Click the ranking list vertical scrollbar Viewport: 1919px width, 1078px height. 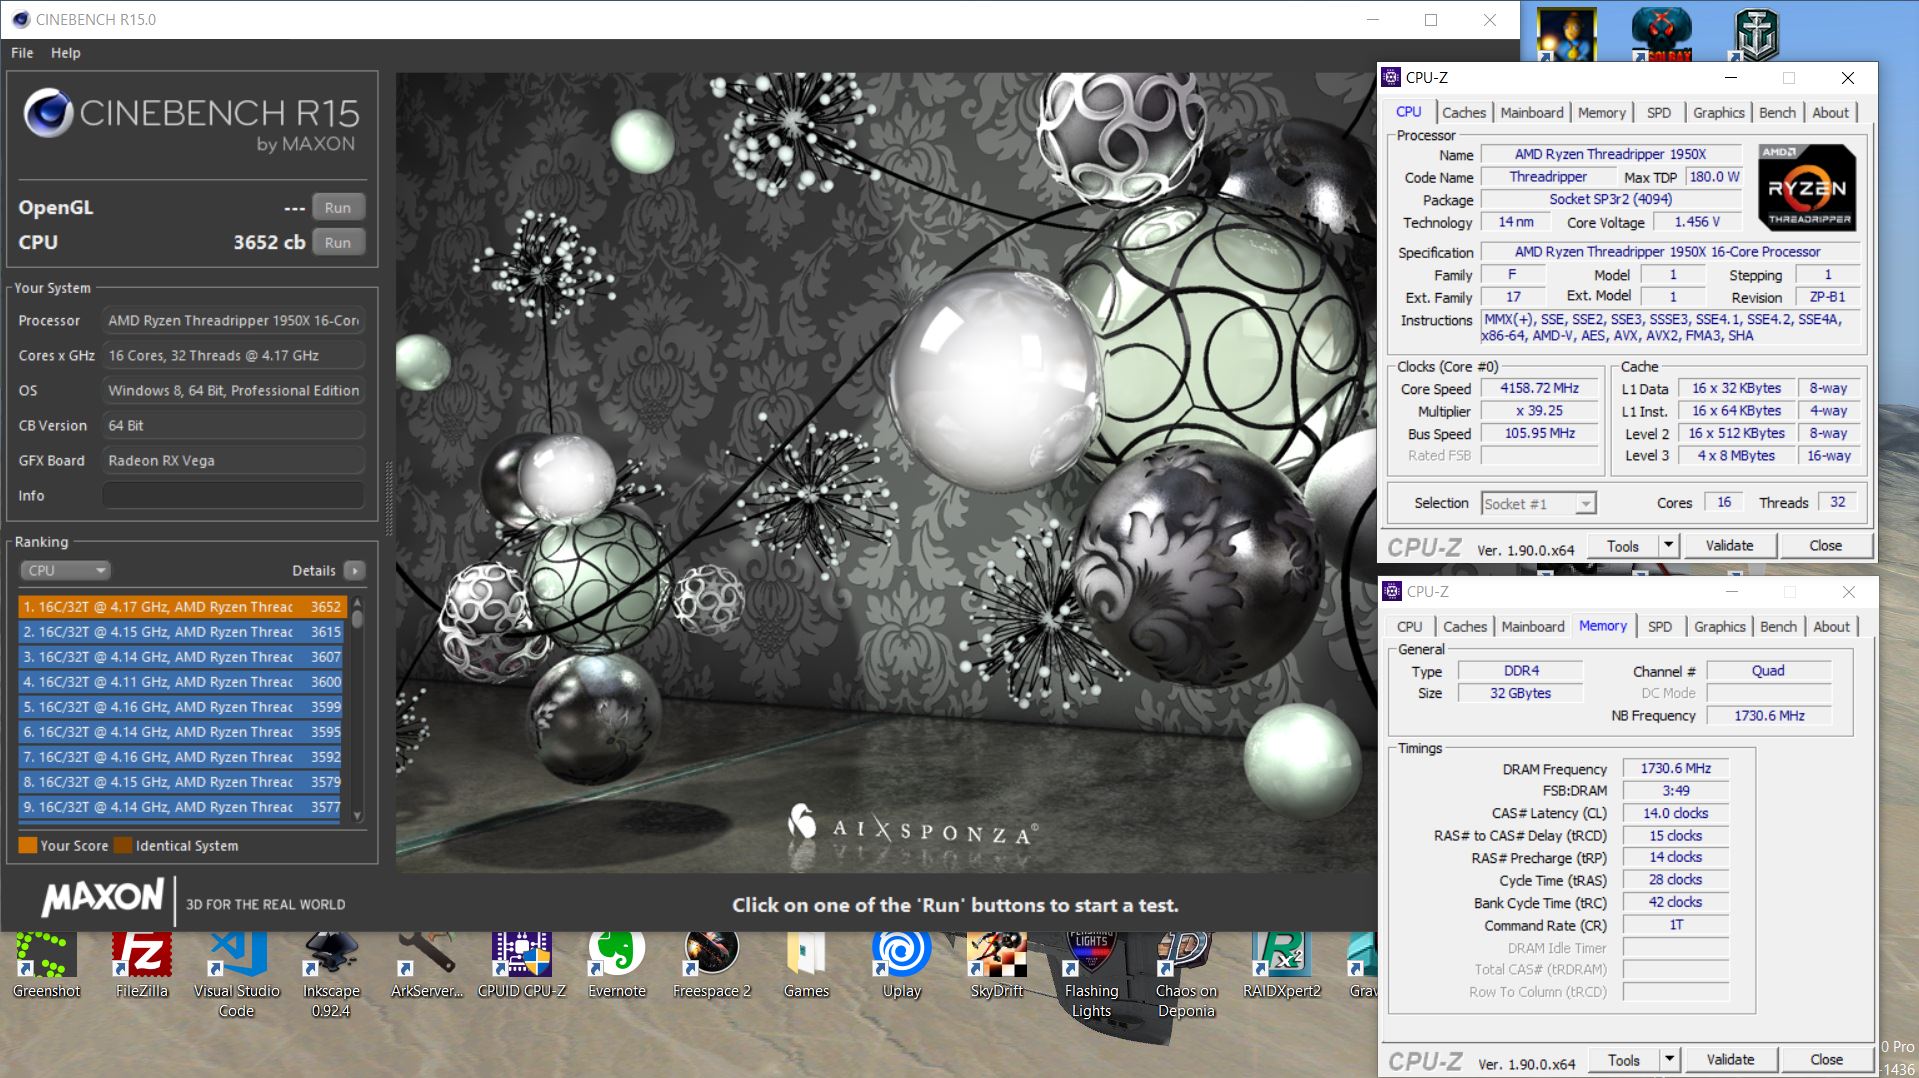[x=357, y=710]
